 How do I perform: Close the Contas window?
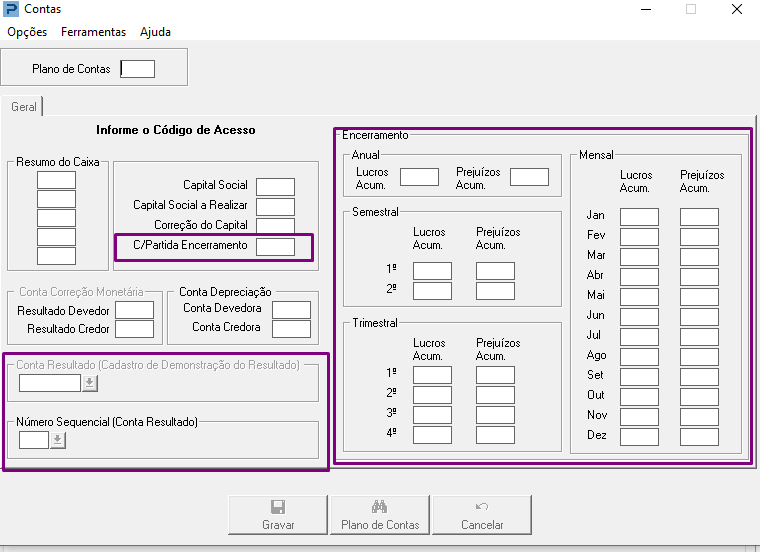pyautogui.click(x=736, y=9)
